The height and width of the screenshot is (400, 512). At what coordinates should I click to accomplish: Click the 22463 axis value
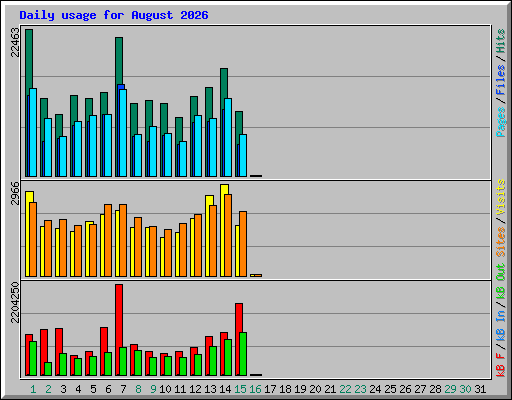15,42
